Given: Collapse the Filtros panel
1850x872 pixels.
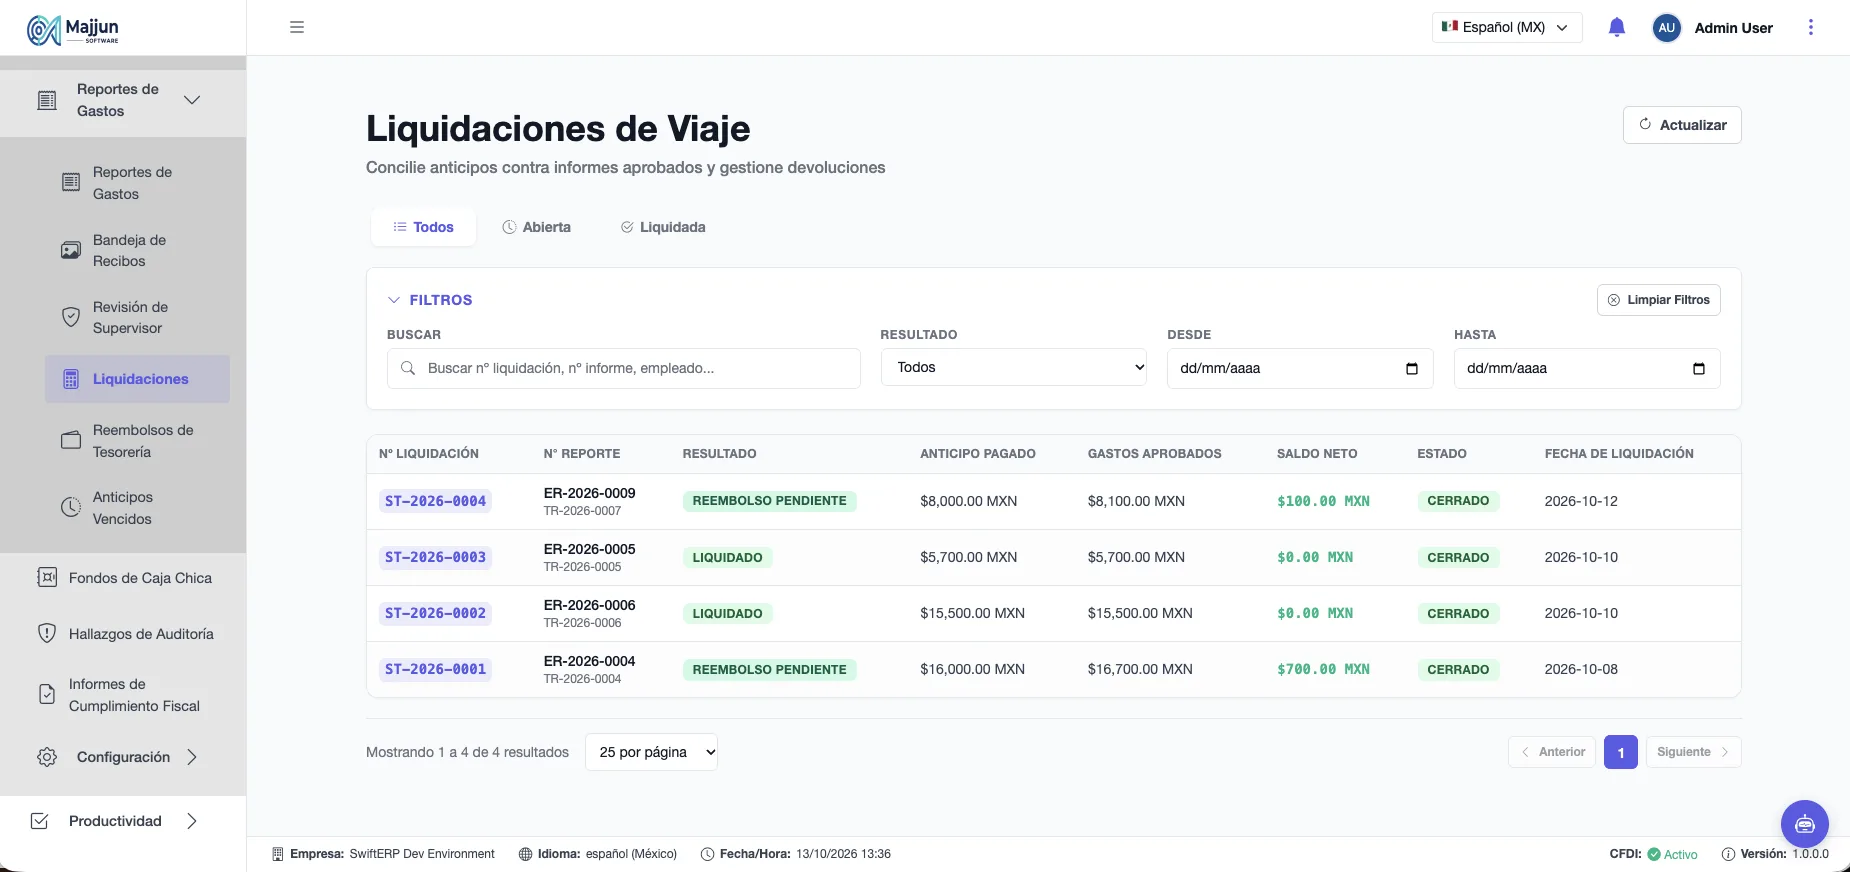Looking at the screenshot, I should tap(430, 300).
